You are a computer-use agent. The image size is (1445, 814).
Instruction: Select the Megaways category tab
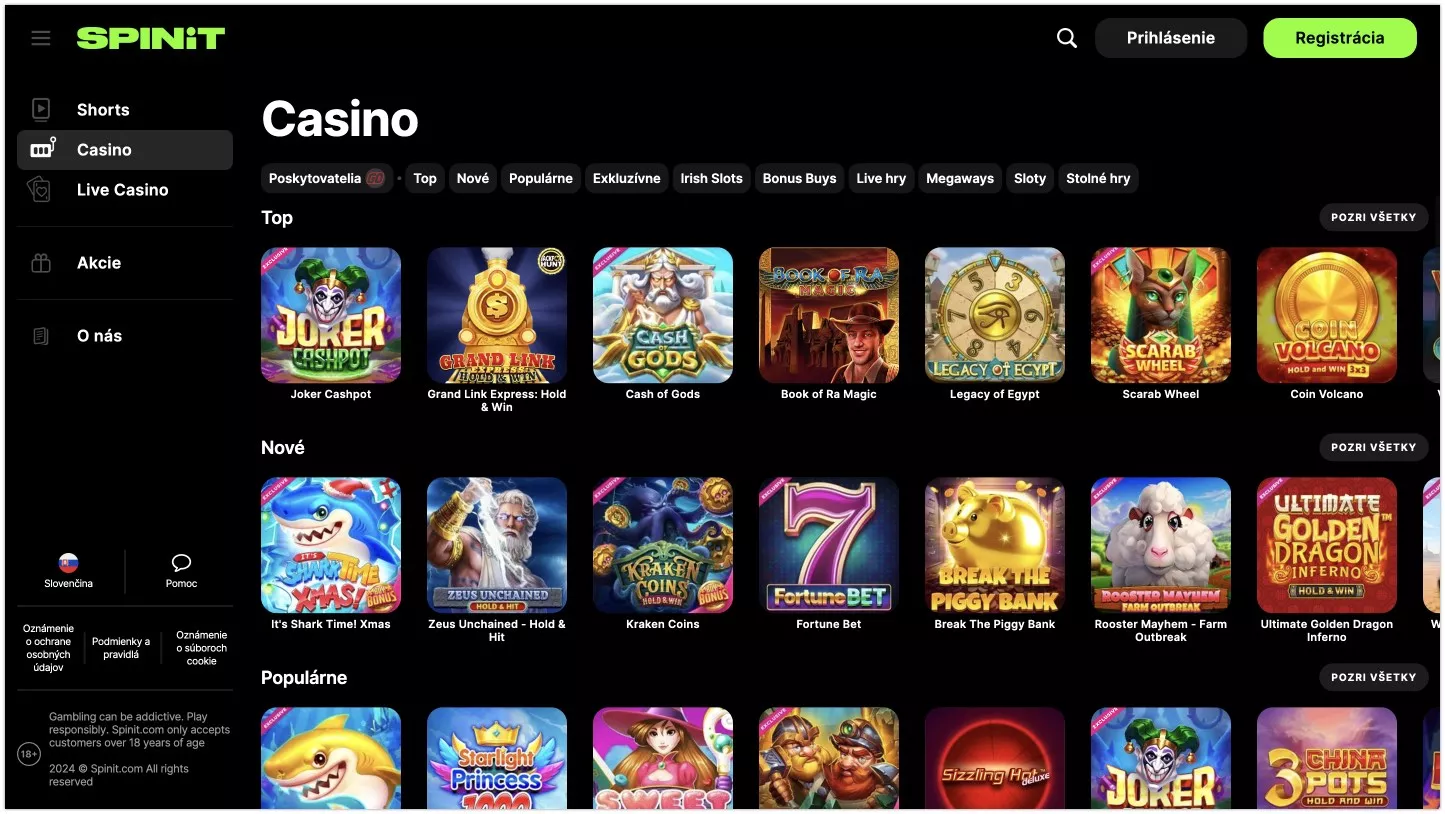coord(960,178)
